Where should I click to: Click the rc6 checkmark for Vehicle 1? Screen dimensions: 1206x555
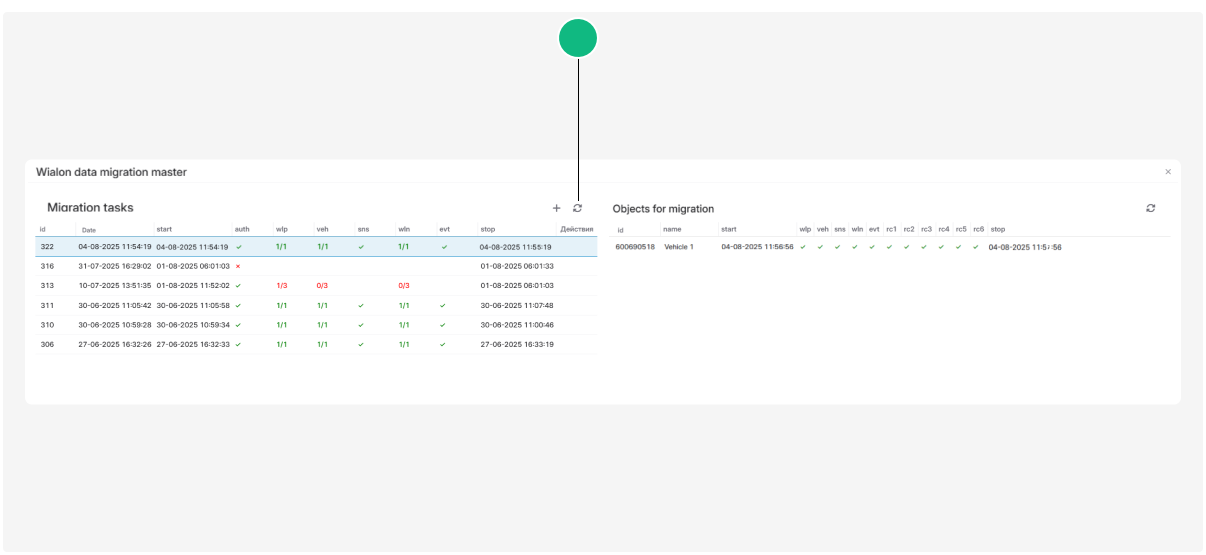(976, 247)
